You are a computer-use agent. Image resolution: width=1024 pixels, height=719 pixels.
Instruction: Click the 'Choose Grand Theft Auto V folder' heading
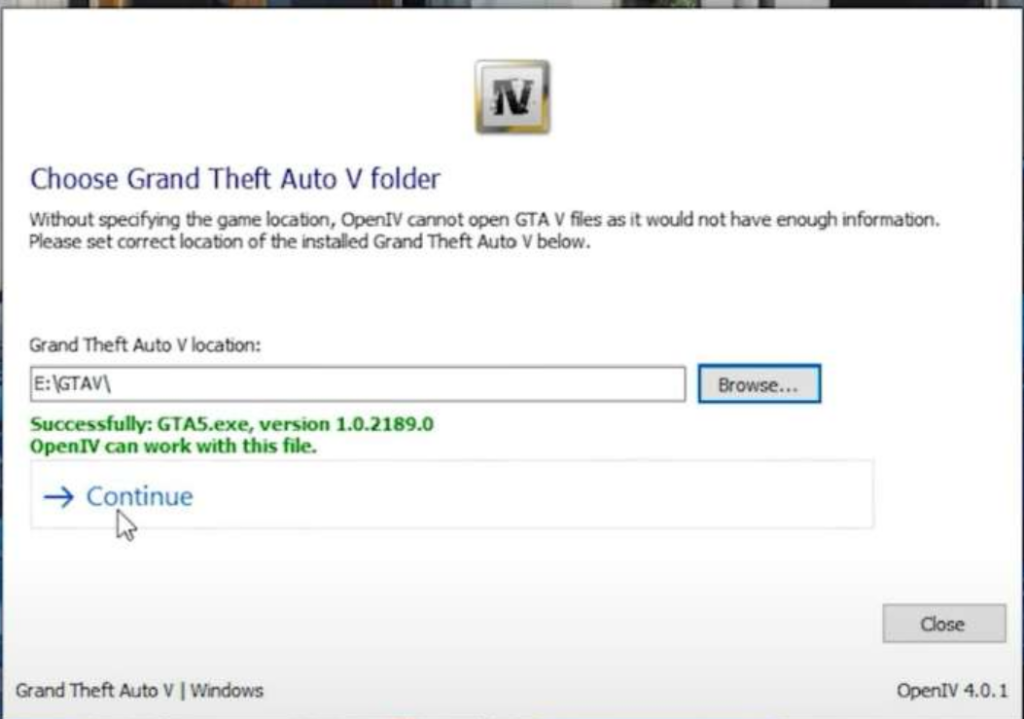coord(235,179)
